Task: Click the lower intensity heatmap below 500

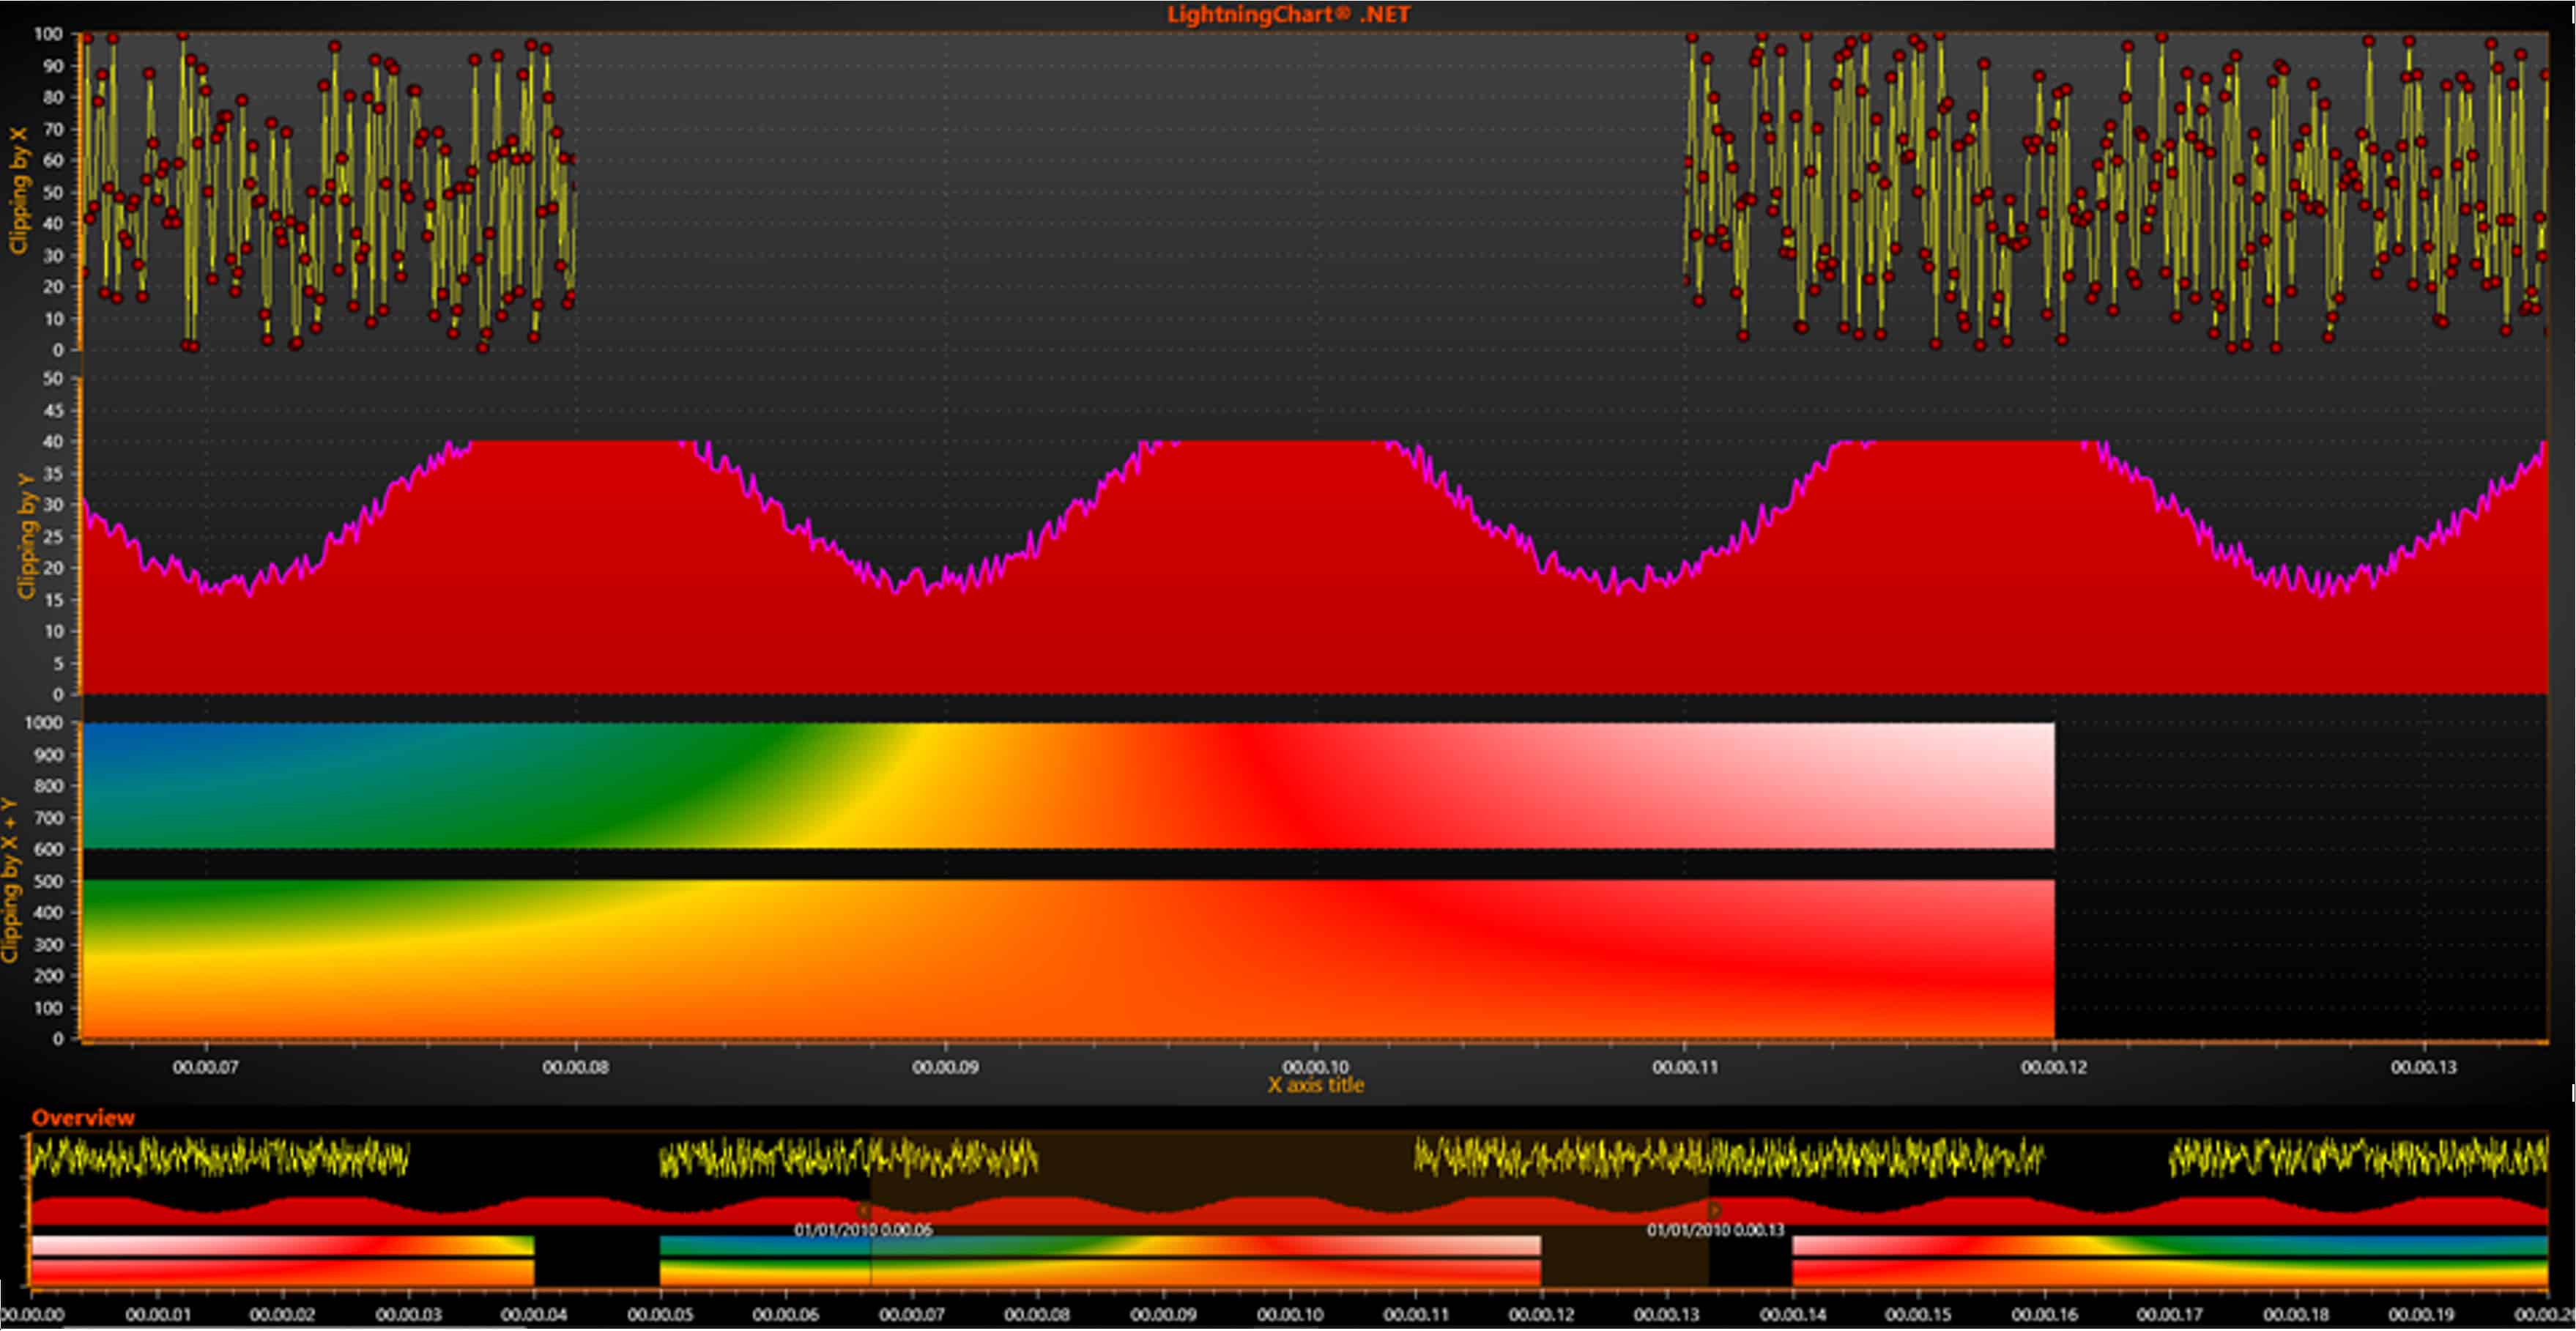Action: pos(1068,959)
